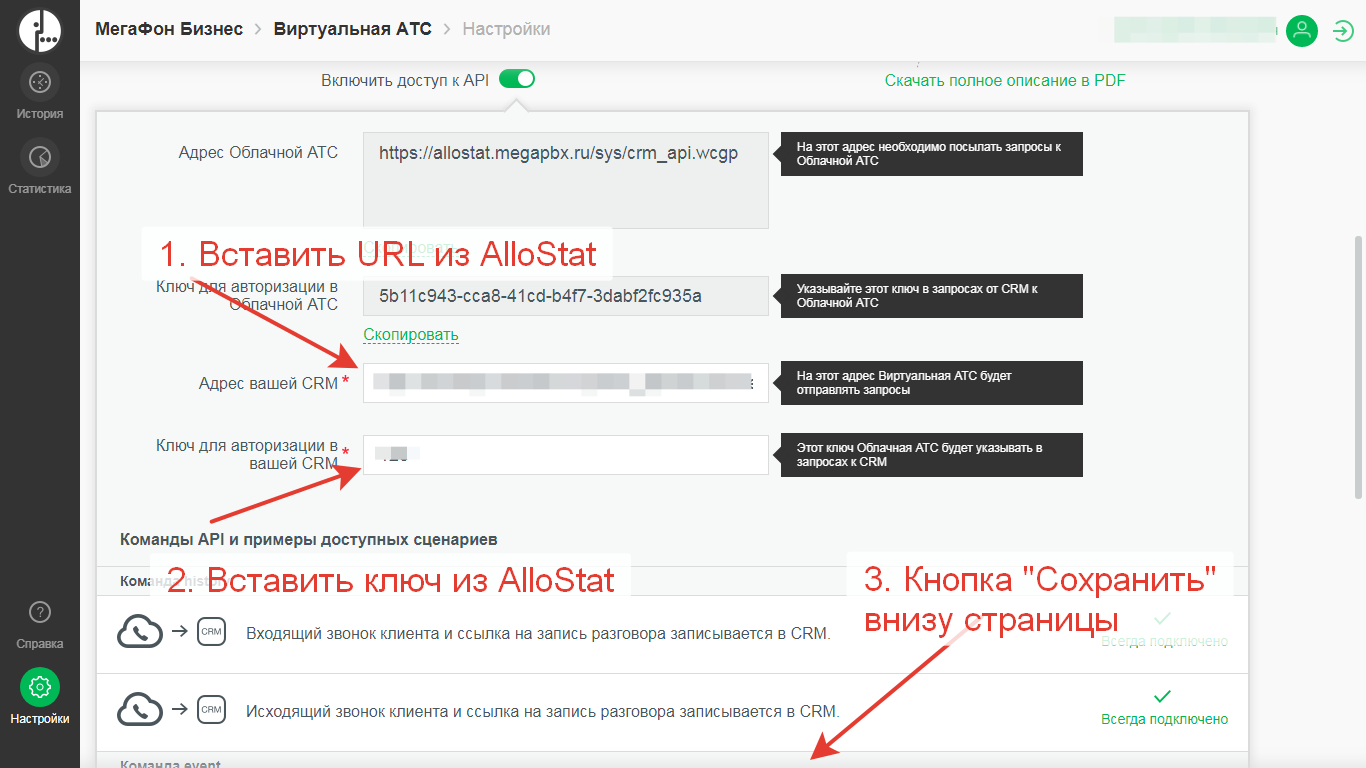Viewport: 1366px width, 768px height.
Task: Click the Входящий звонок клиента scenario text
Action: tap(538, 634)
